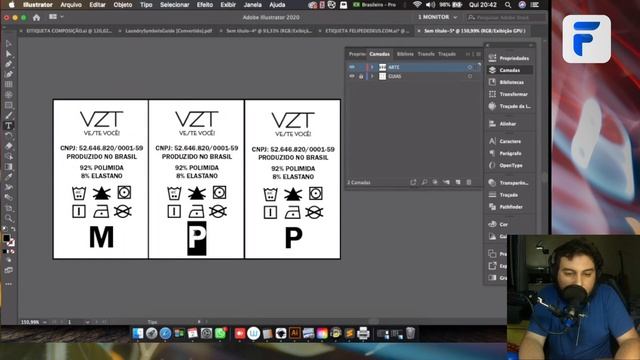Open the OpenType panel
The width and height of the screenshot is (640, 360).
[x=510, y=165]
